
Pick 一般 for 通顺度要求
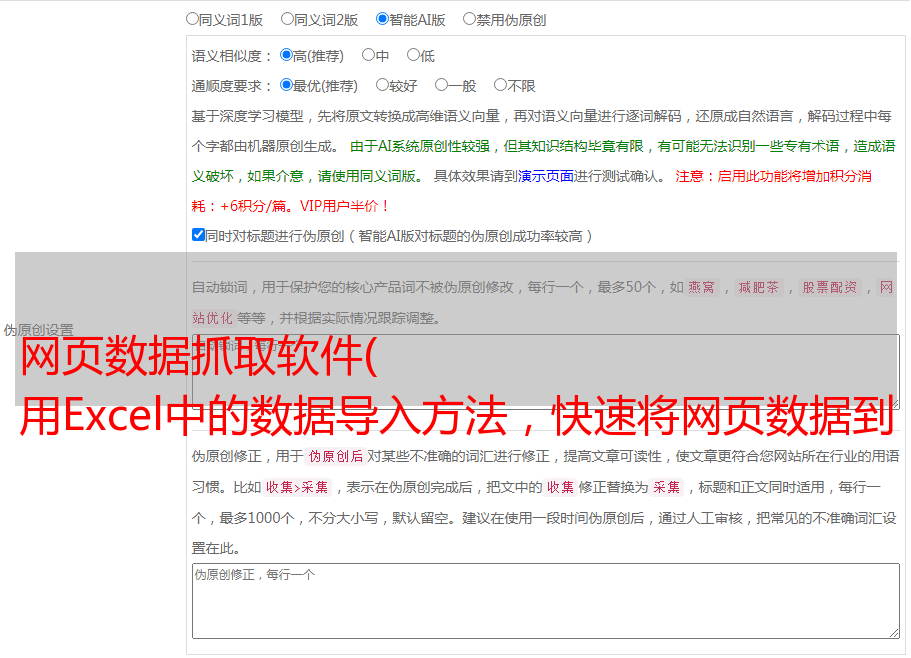441,85
